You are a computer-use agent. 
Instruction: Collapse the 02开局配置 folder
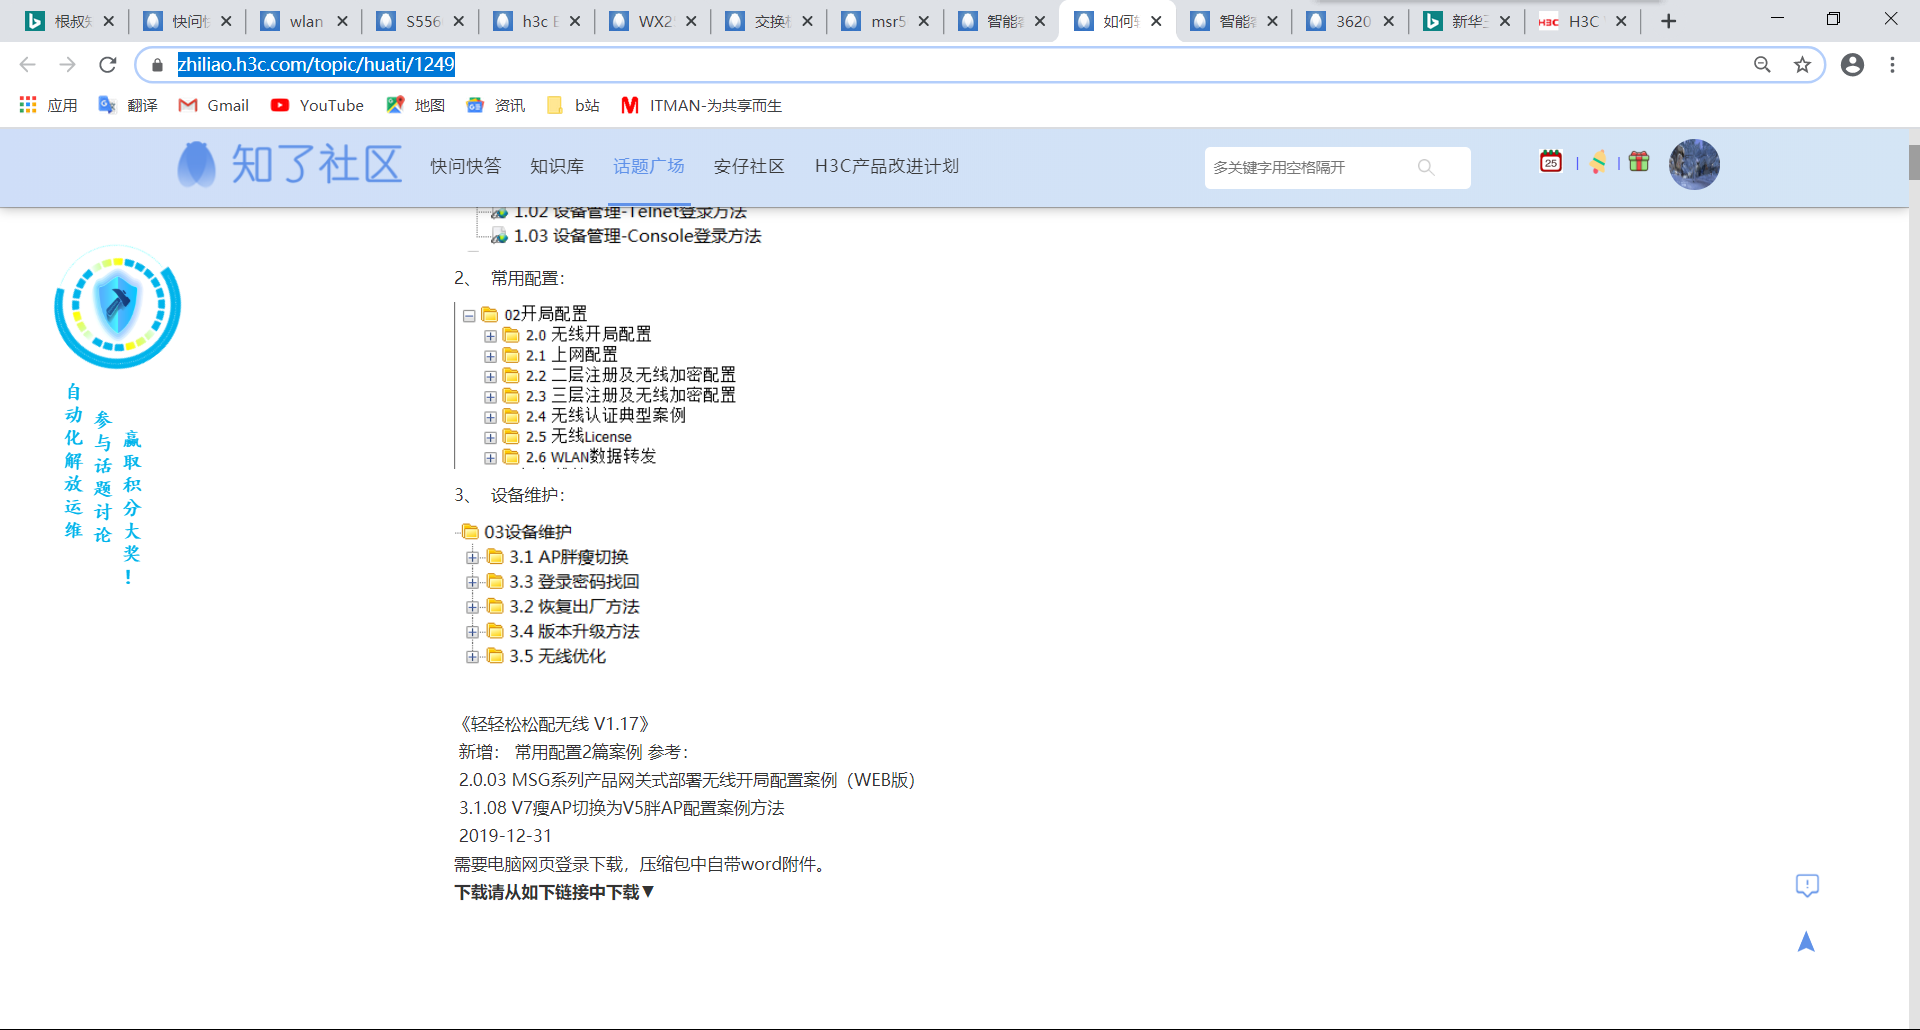[x=469, y=315]
